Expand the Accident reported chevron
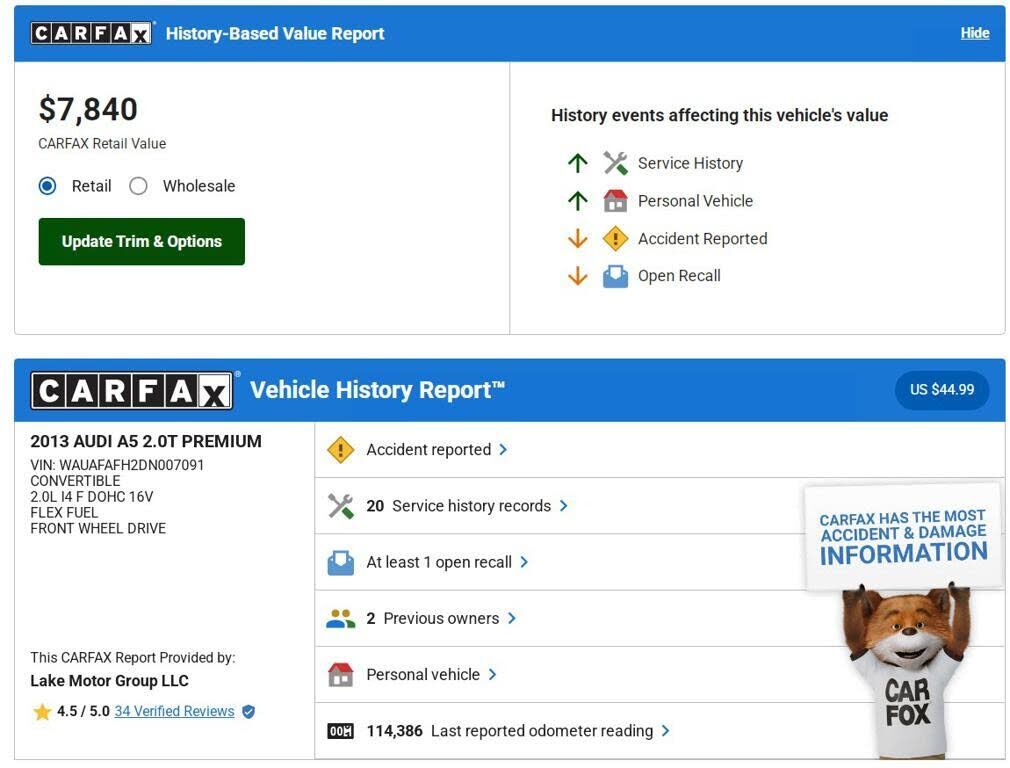Viewport: 1010px width, 768px height. tap(503, 450)
